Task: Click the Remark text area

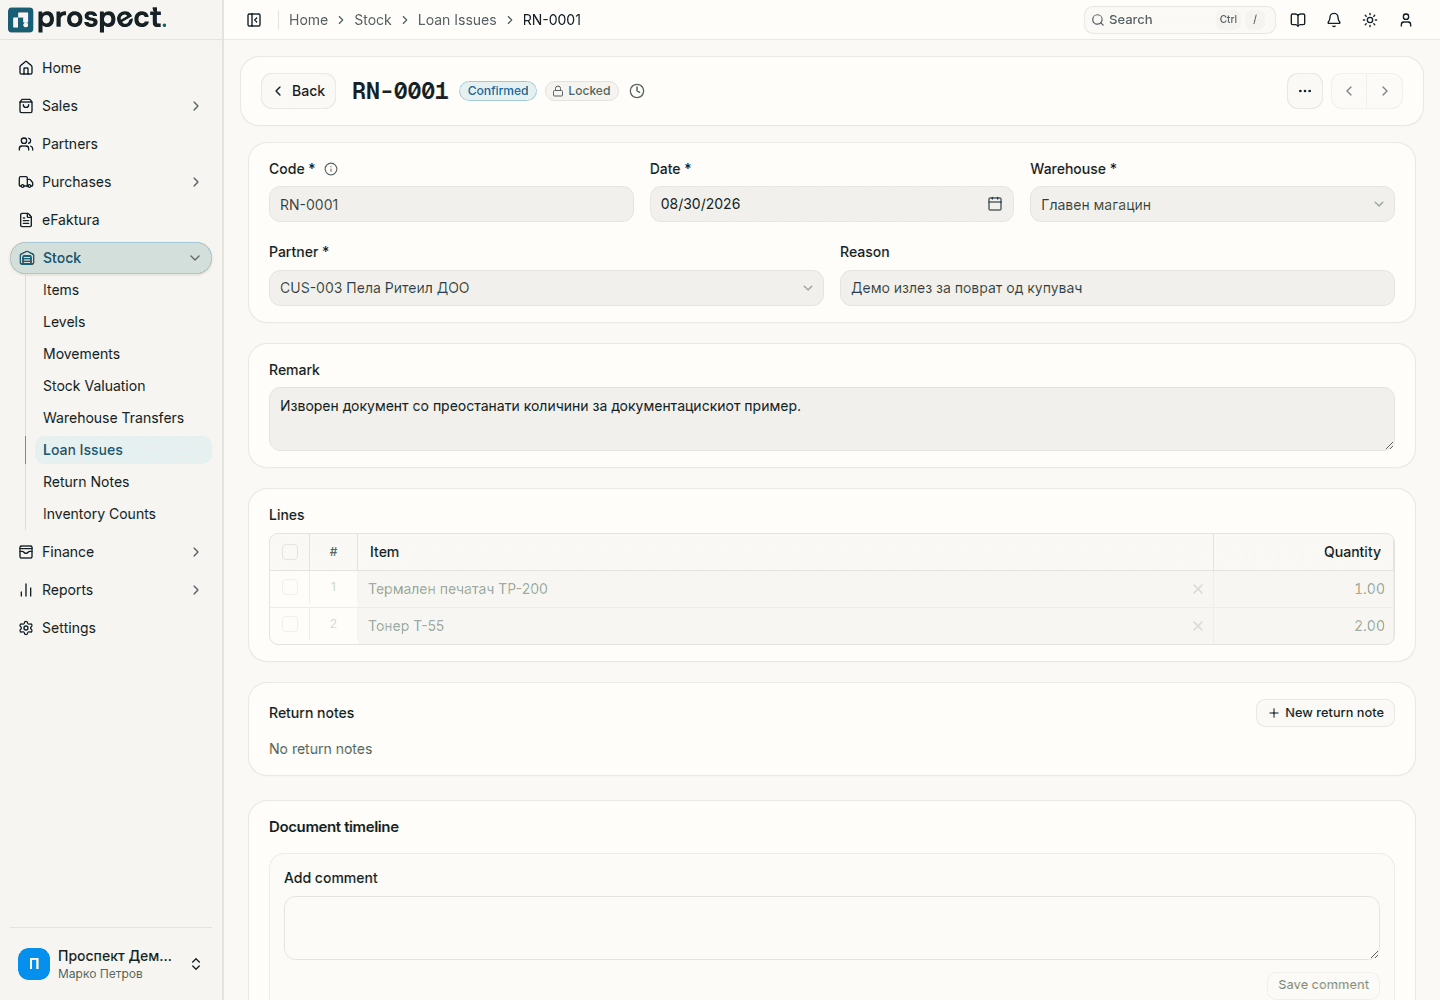Action: (x=832, y=419)
